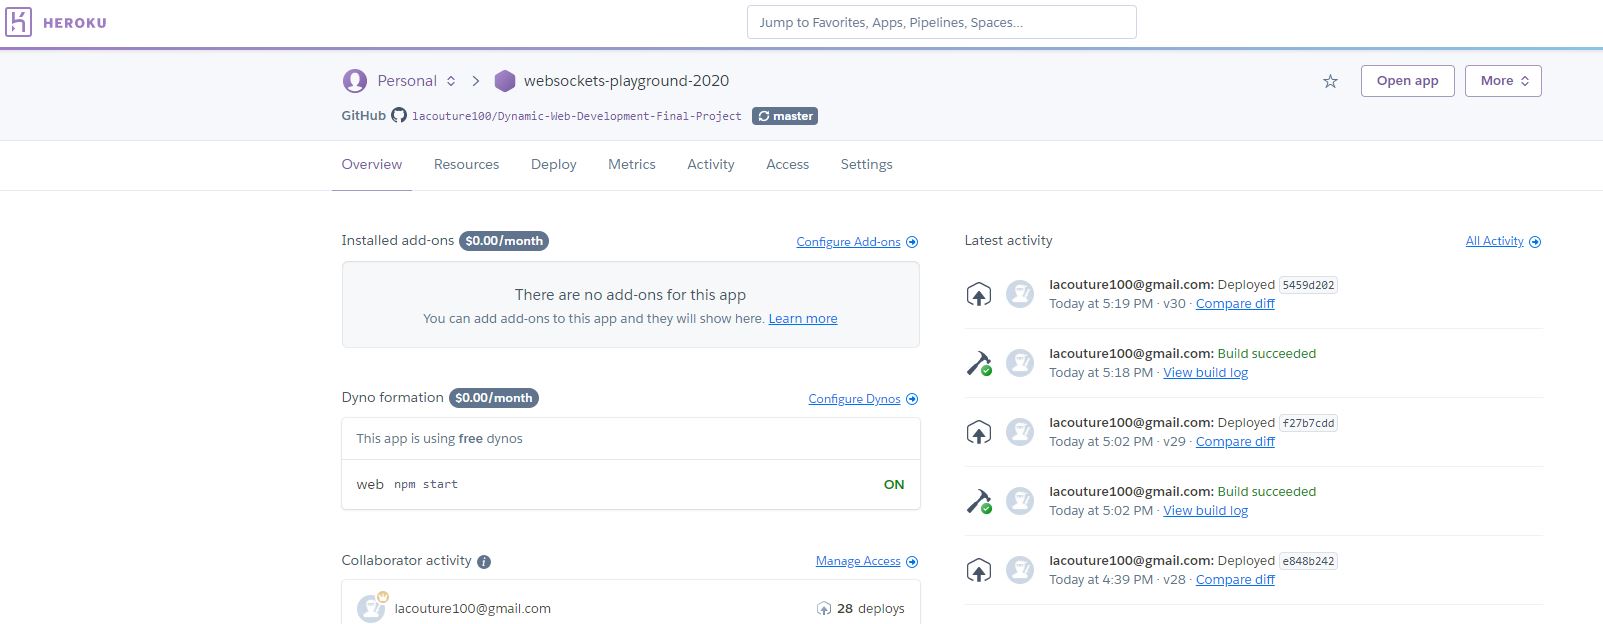Click the Personal account avatar icon
Screen dimensions: 1603x624
[354, 81]
